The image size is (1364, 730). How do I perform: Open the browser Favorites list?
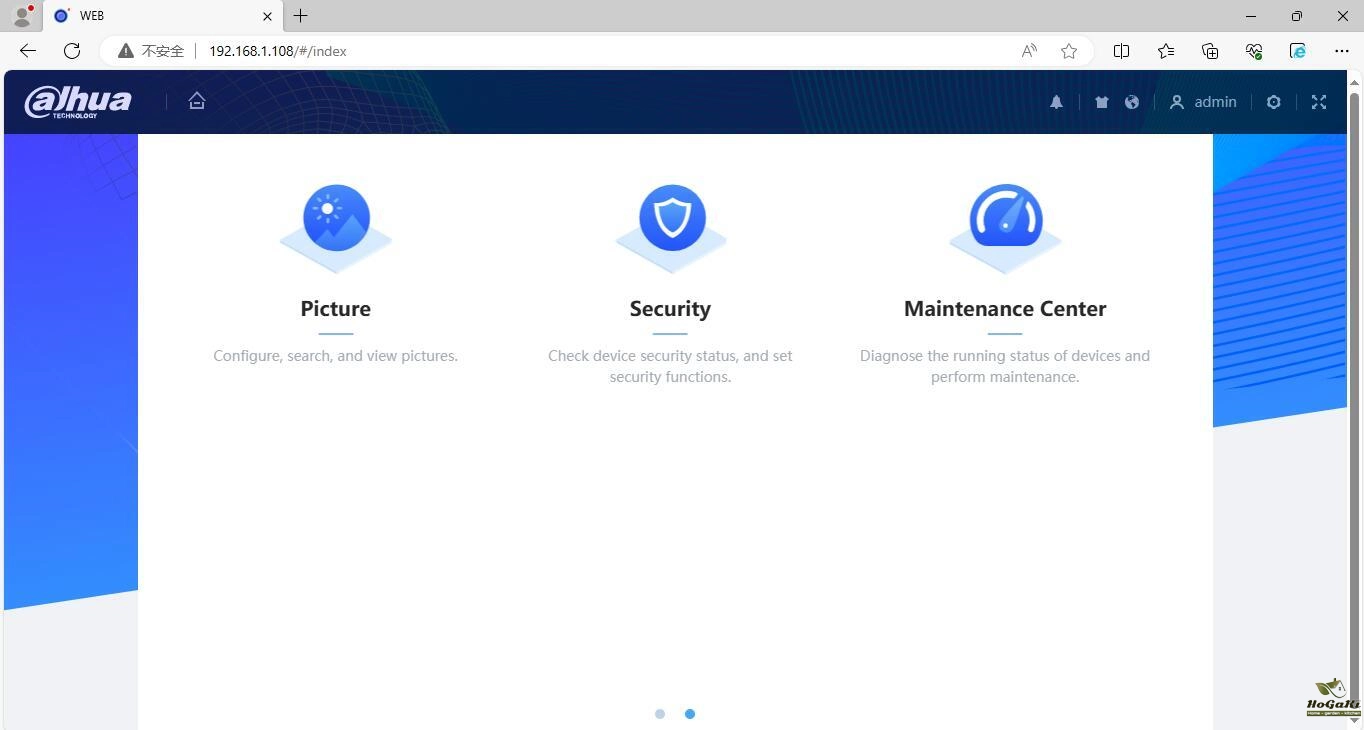[1165, 51]
